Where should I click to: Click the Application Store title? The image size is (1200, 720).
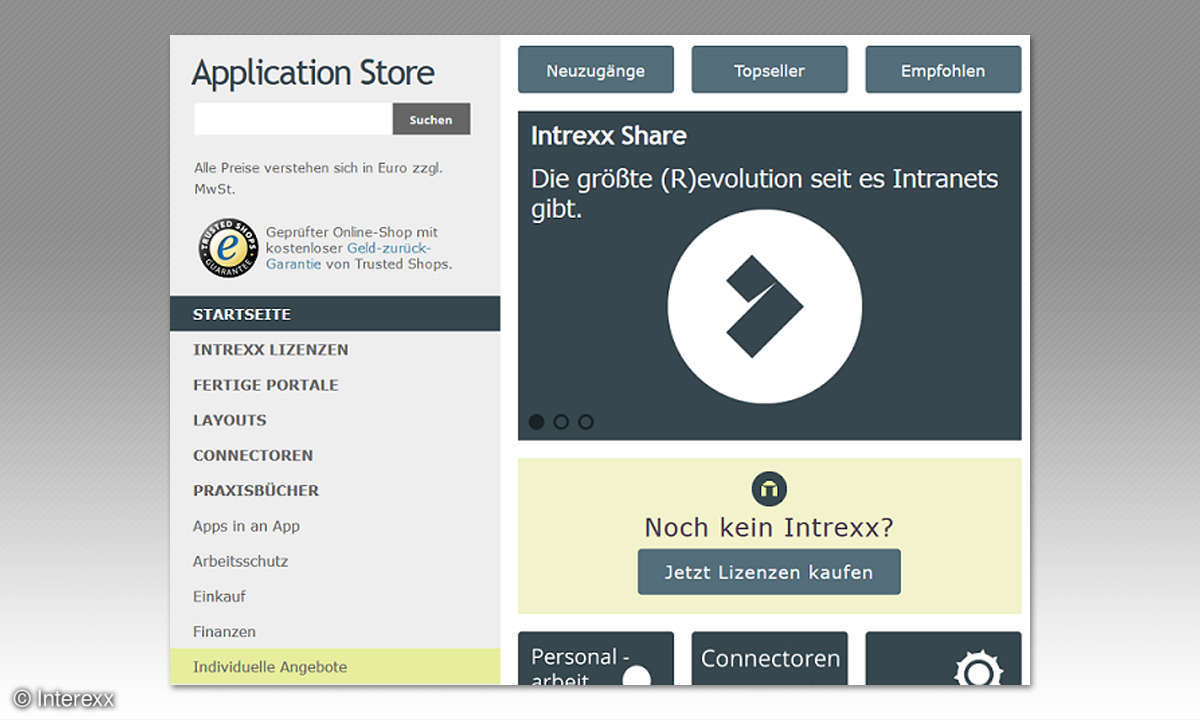point(313,73)
